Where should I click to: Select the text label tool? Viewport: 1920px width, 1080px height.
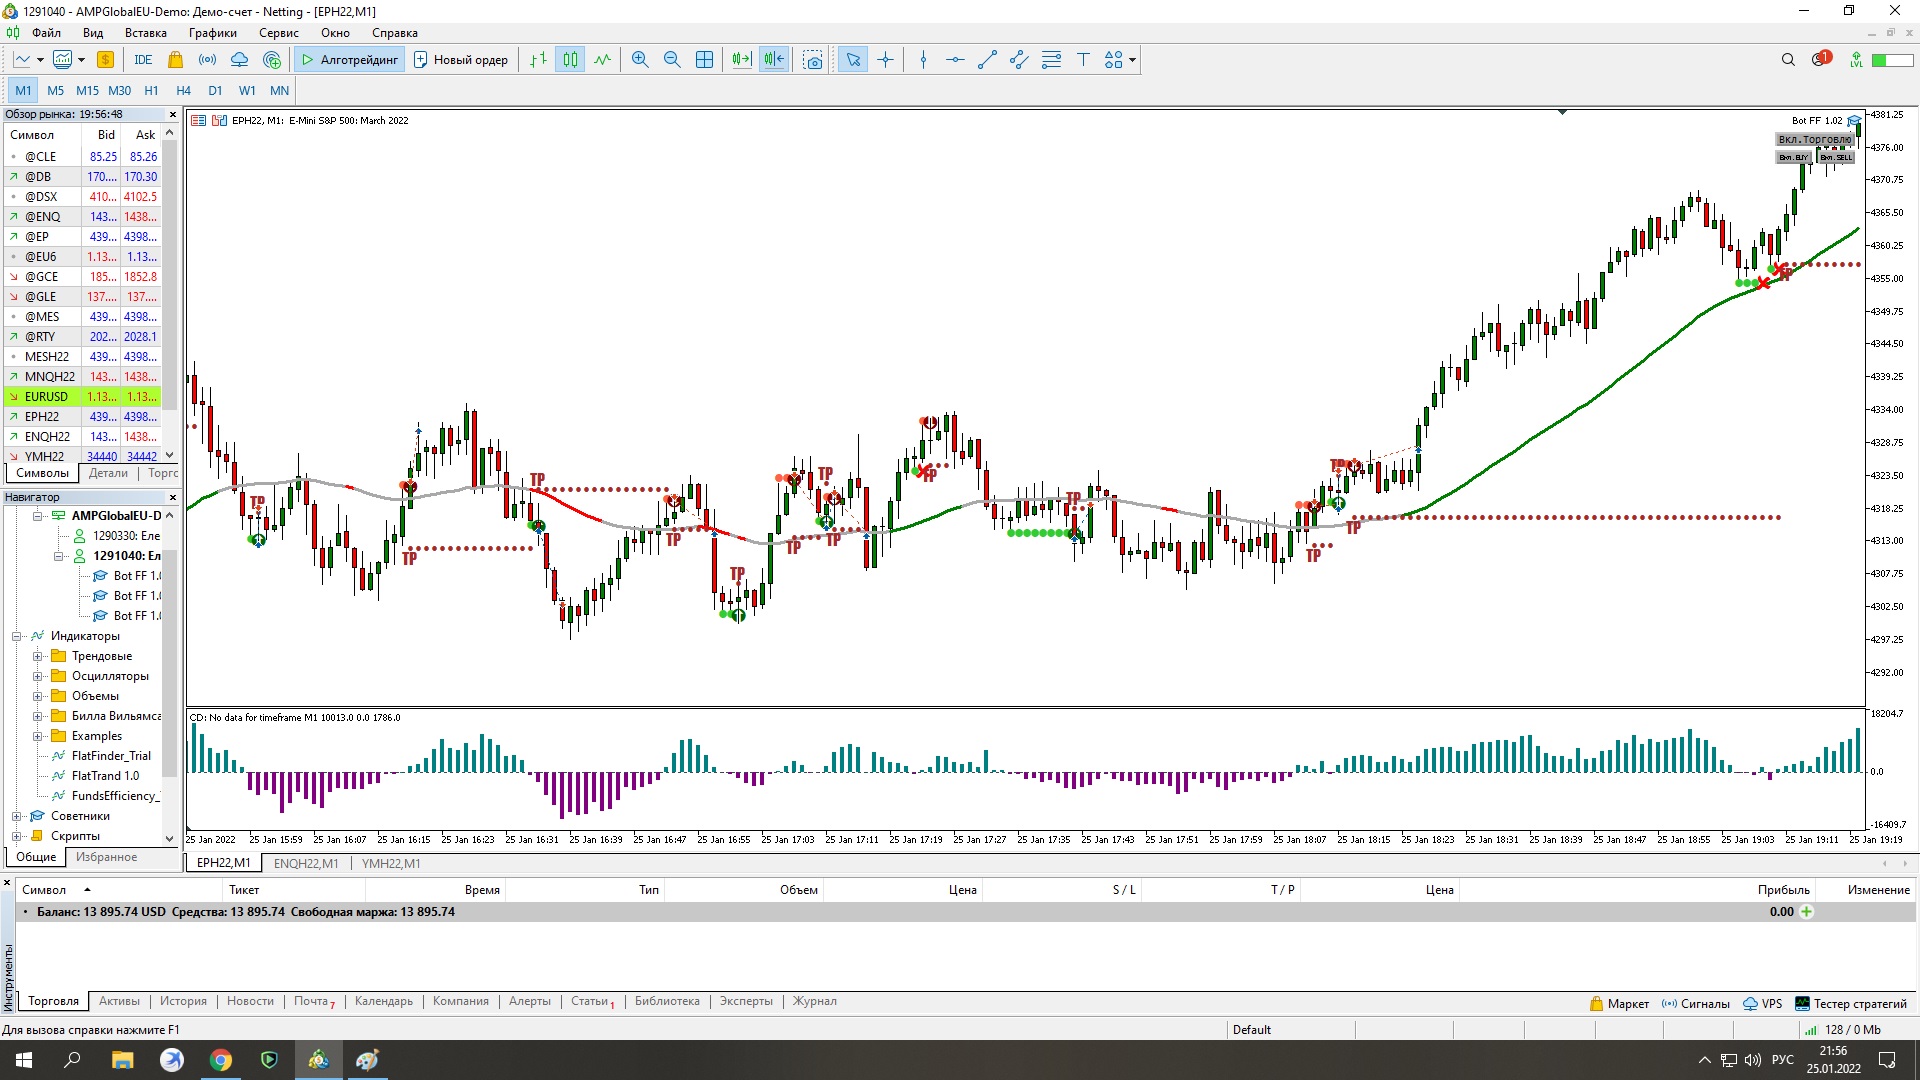pos(1083,60)
